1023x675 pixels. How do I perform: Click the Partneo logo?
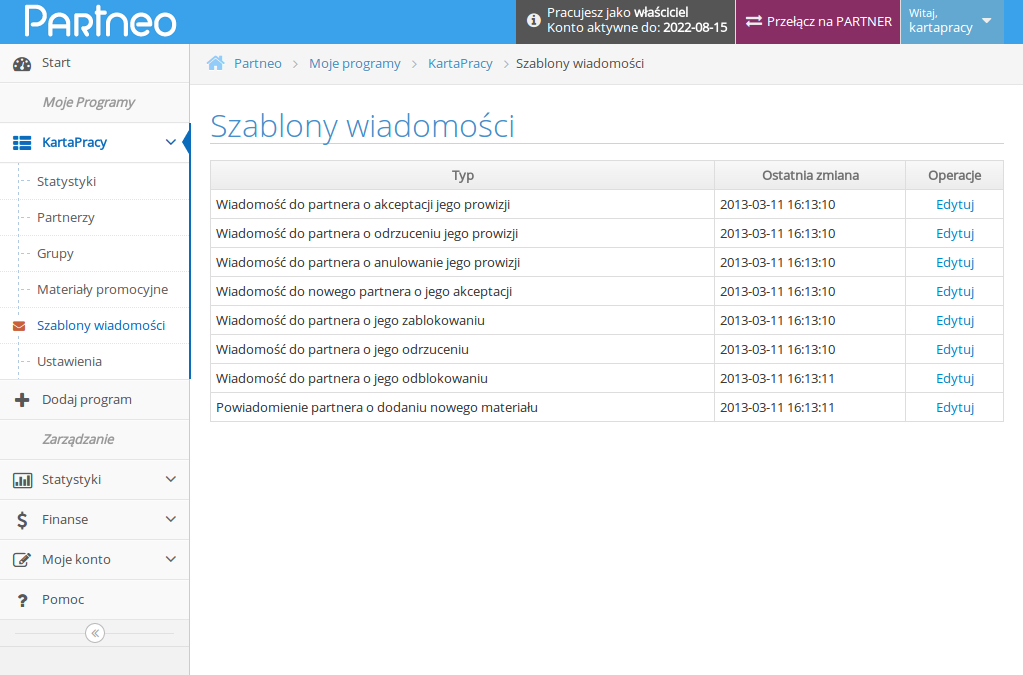pos(100,21)
